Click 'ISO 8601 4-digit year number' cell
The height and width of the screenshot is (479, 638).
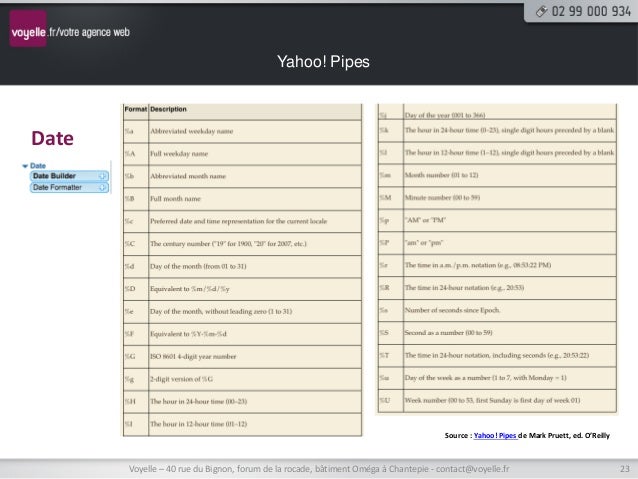(x=255, y=357)
